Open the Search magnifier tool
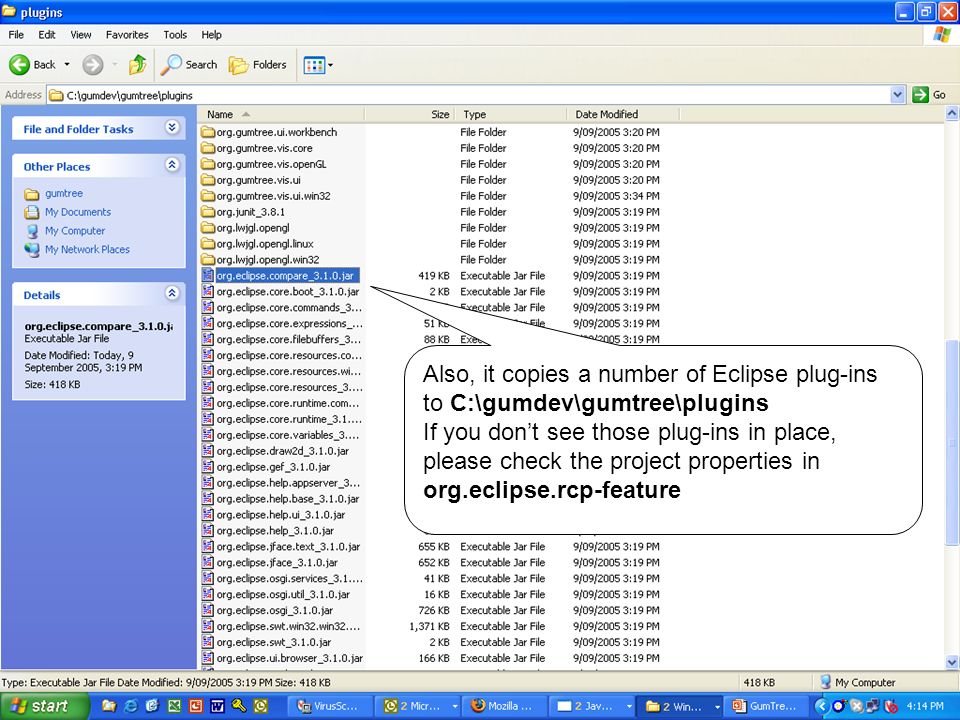 [x=189, y=64]
